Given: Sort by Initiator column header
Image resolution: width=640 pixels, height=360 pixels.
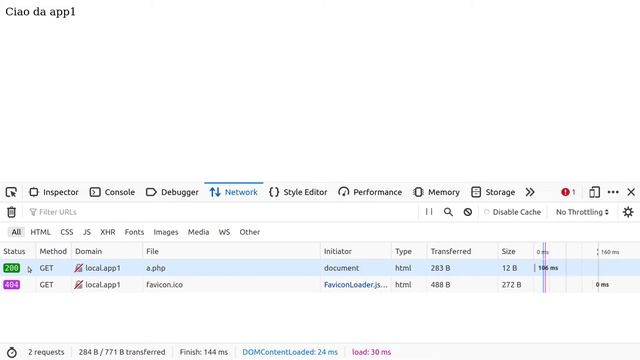Looking at the screenshot, I should point(356,251).
